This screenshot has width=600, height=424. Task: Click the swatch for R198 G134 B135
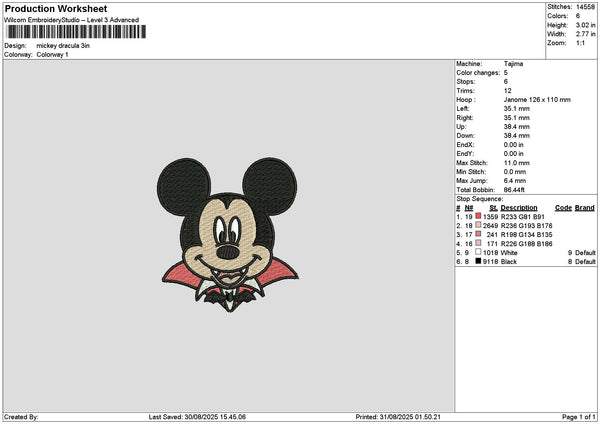(x=478, y=234)
